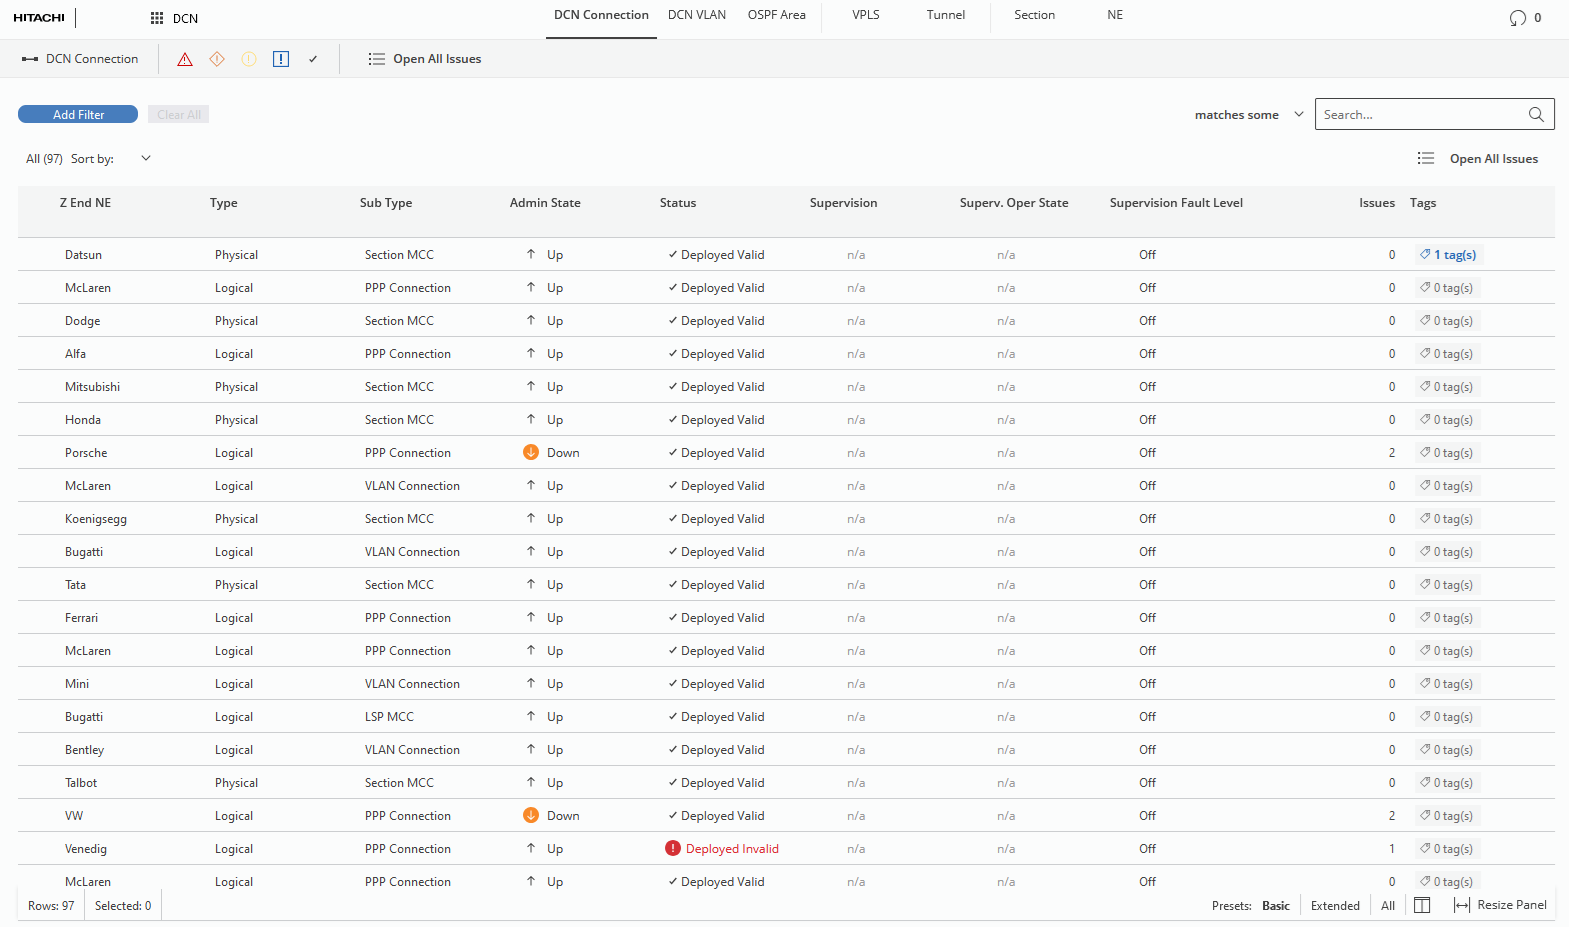The image size is (1569, 927).
Task: Focus the Search input field
Action: 1420,114
